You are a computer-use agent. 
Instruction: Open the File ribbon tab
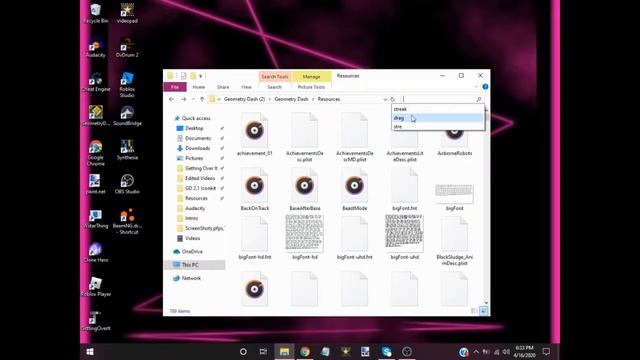coord(175,87)
